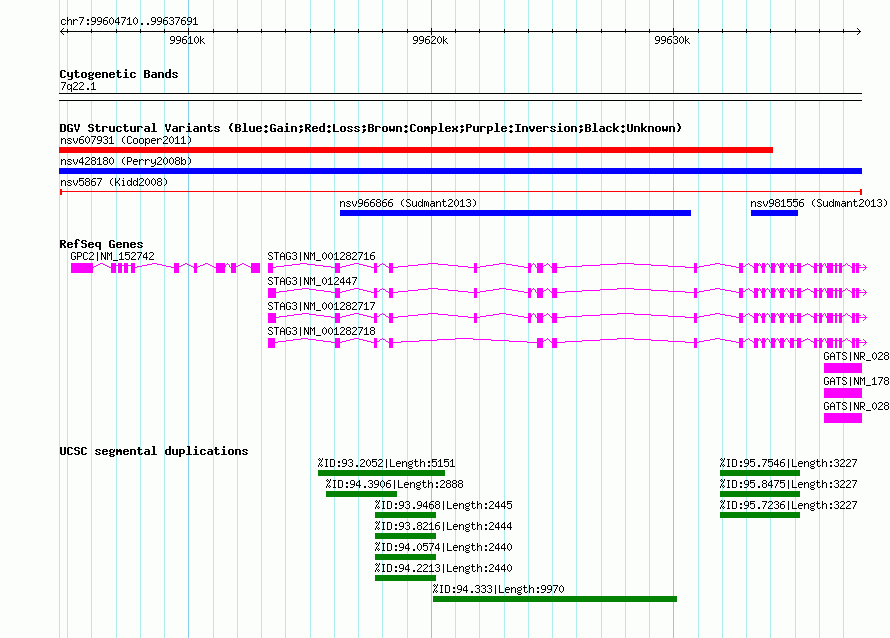
Task: Click the green bar under %ID:94.3906|Length:2888
Action: point(362,494)
